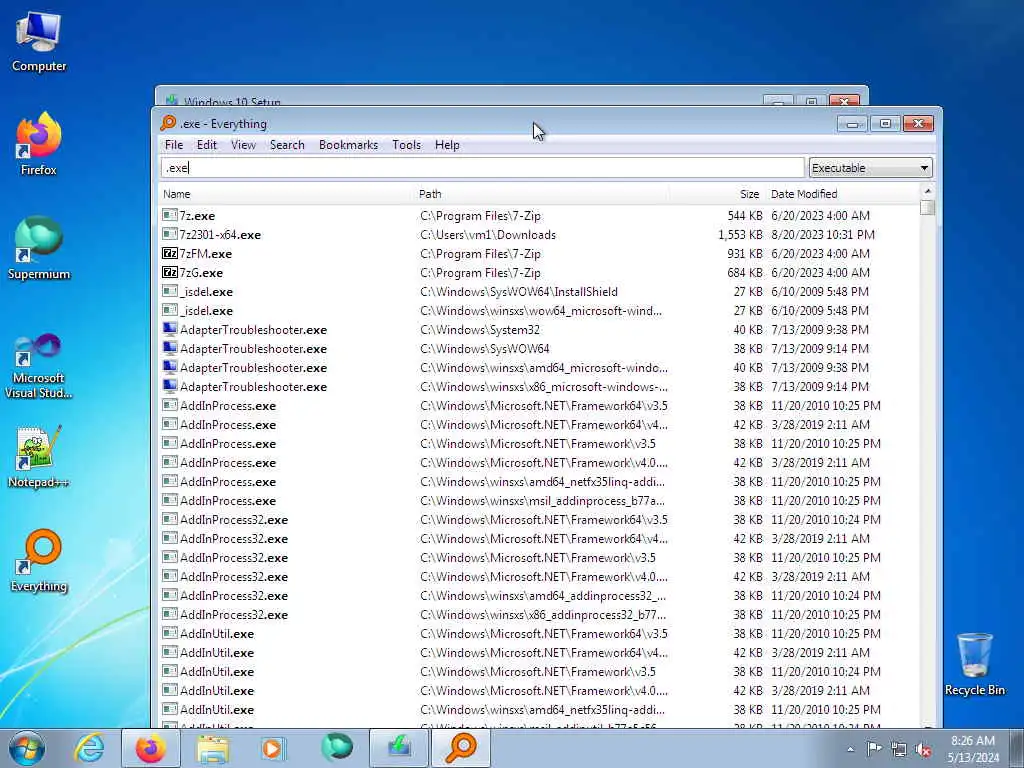
Task: Click the results scrollbar up arrow
Action: 927,191
